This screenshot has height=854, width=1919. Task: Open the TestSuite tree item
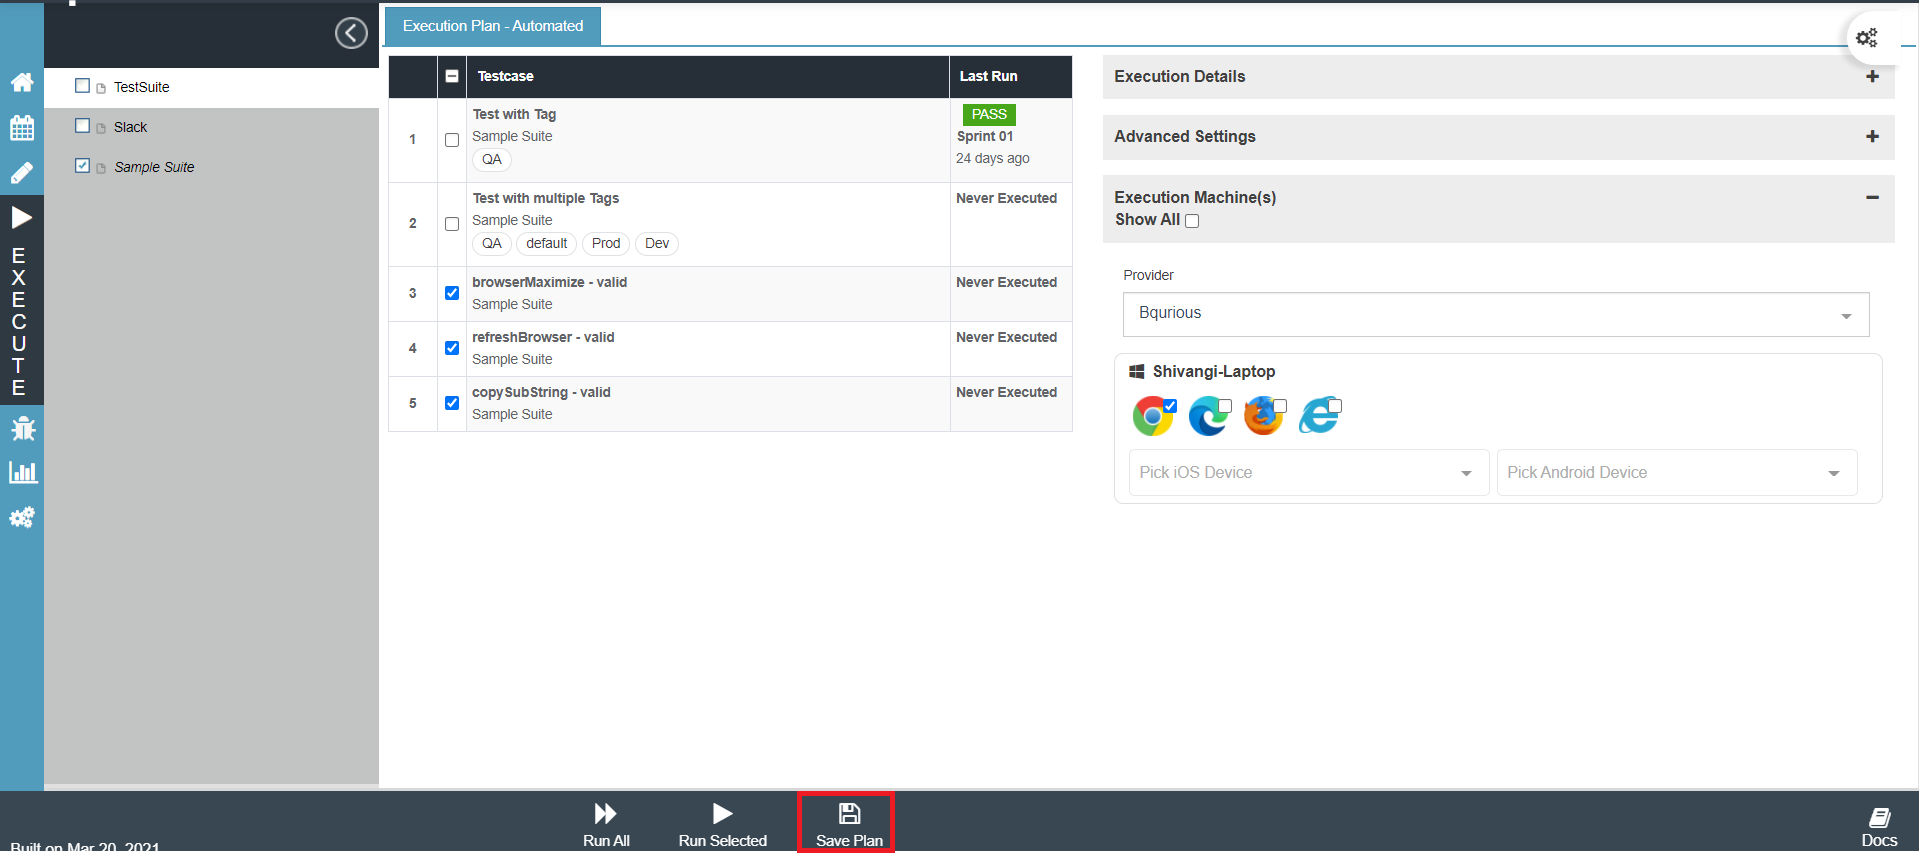[x=142, y=87]
